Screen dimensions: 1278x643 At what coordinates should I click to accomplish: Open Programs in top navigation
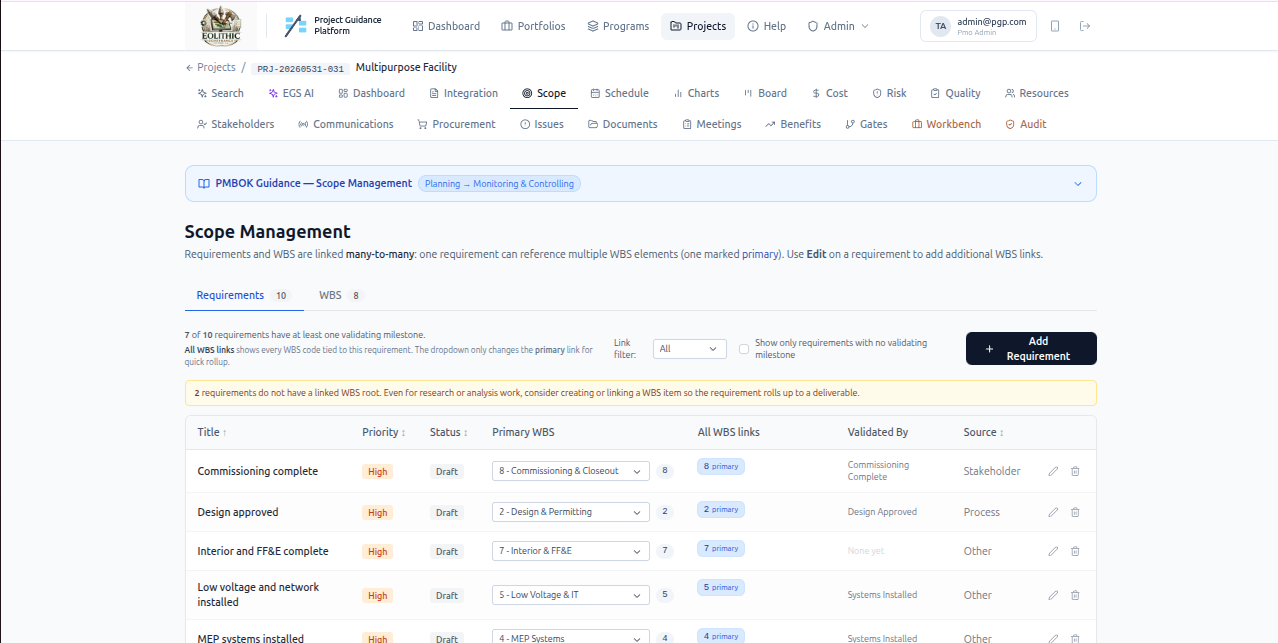(618, 26)
